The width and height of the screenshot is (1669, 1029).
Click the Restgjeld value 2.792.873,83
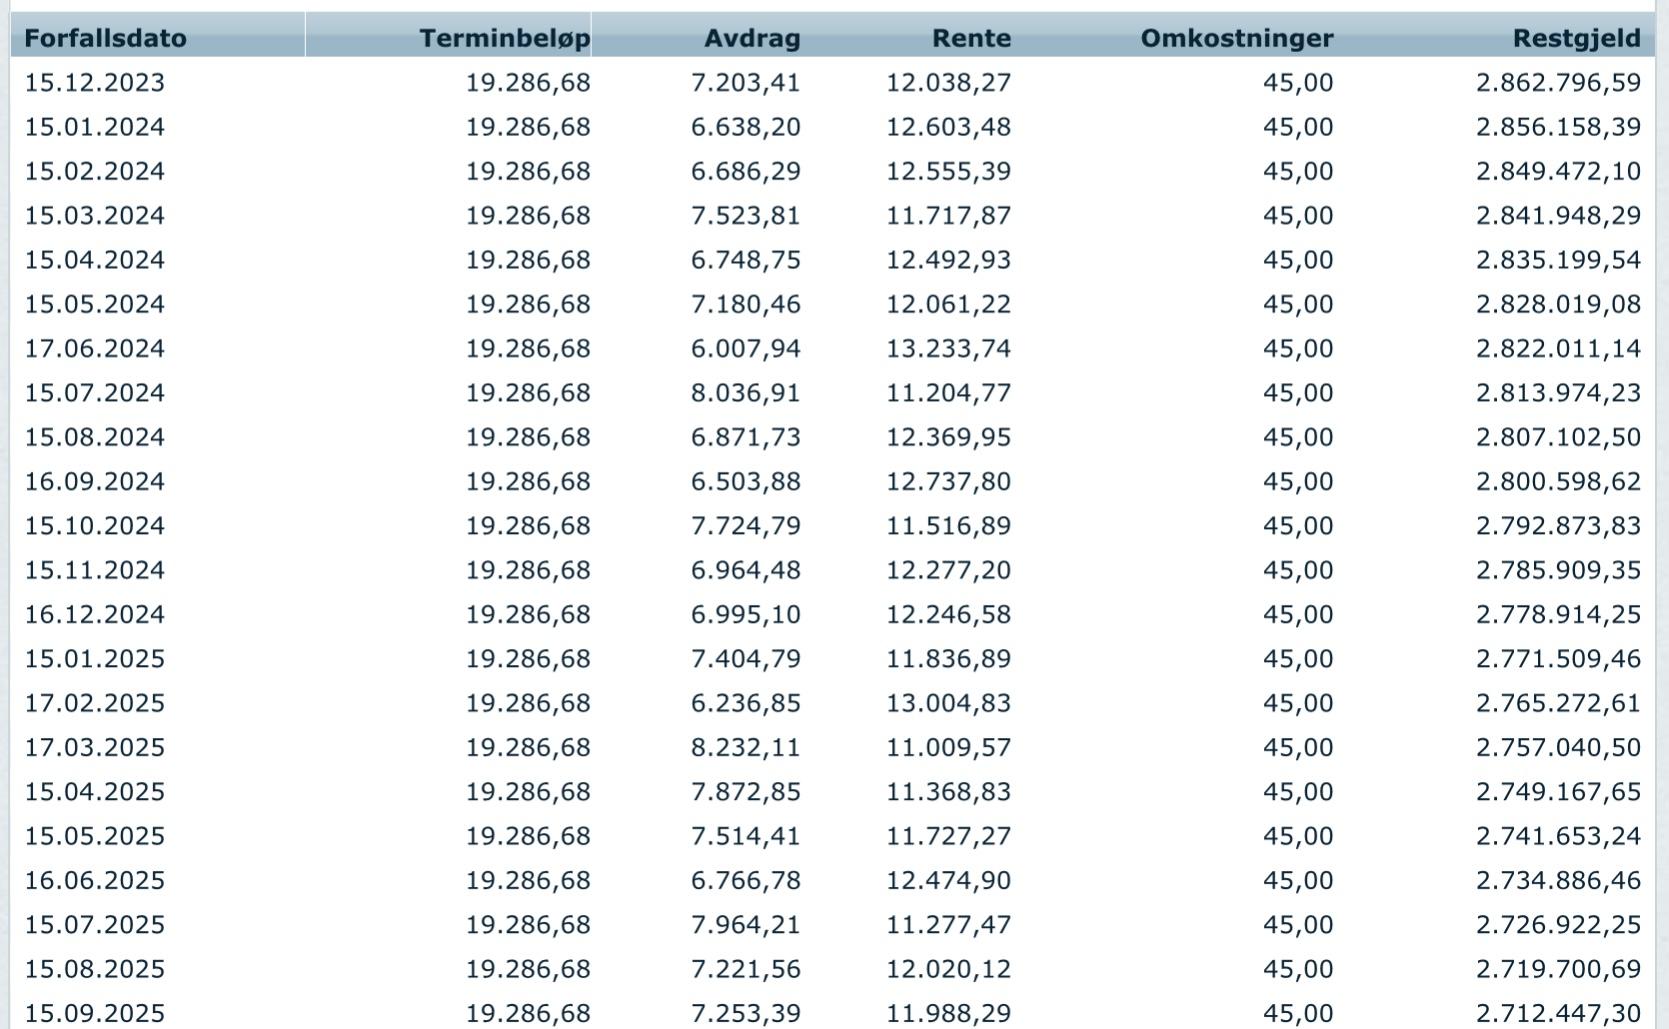(x=1558, y=526)
